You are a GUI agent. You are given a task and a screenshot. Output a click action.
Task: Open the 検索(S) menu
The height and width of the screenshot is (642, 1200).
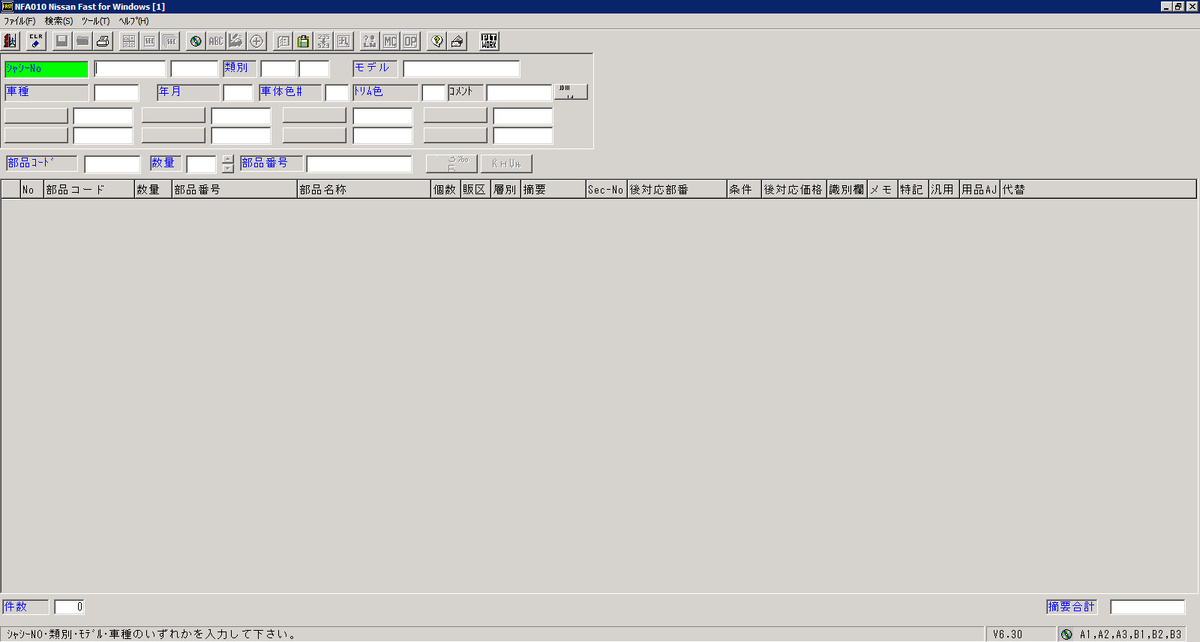click(59, 21)
